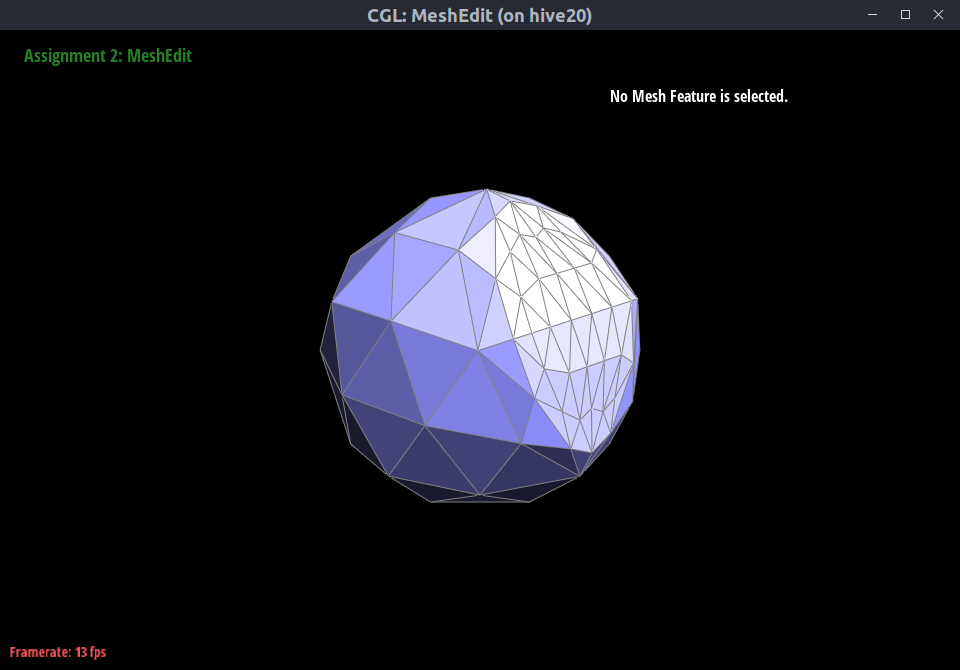Viewport: 960px width, 670px height.
Task: Maximize the MeshEdit window
Action: point(905,15)
